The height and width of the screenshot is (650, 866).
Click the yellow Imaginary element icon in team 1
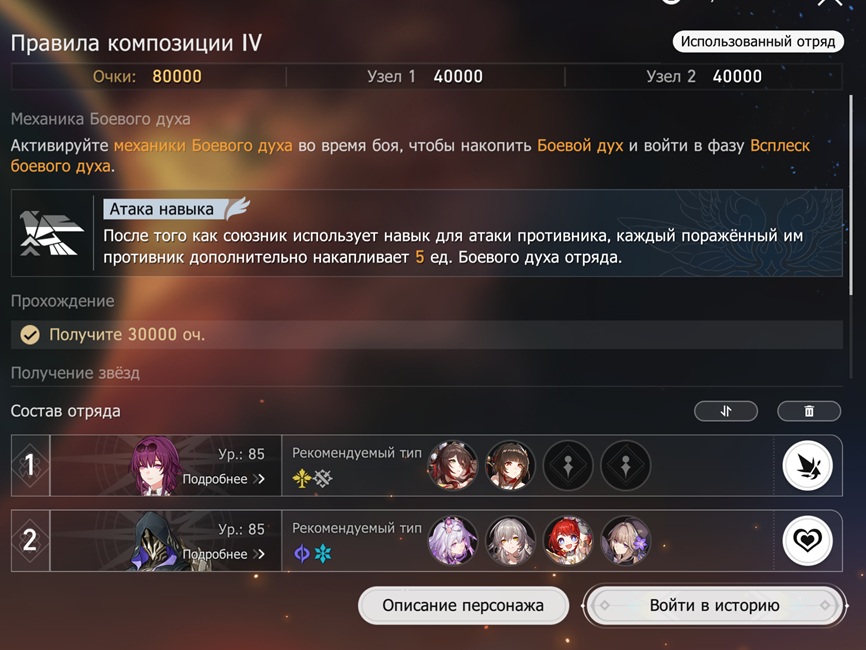(302, 478)
